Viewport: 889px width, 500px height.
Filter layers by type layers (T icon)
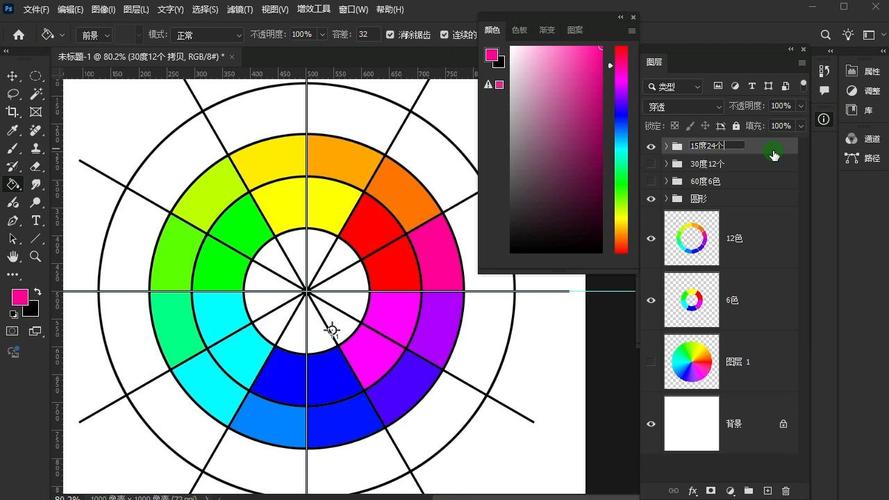tap(752, 86)
